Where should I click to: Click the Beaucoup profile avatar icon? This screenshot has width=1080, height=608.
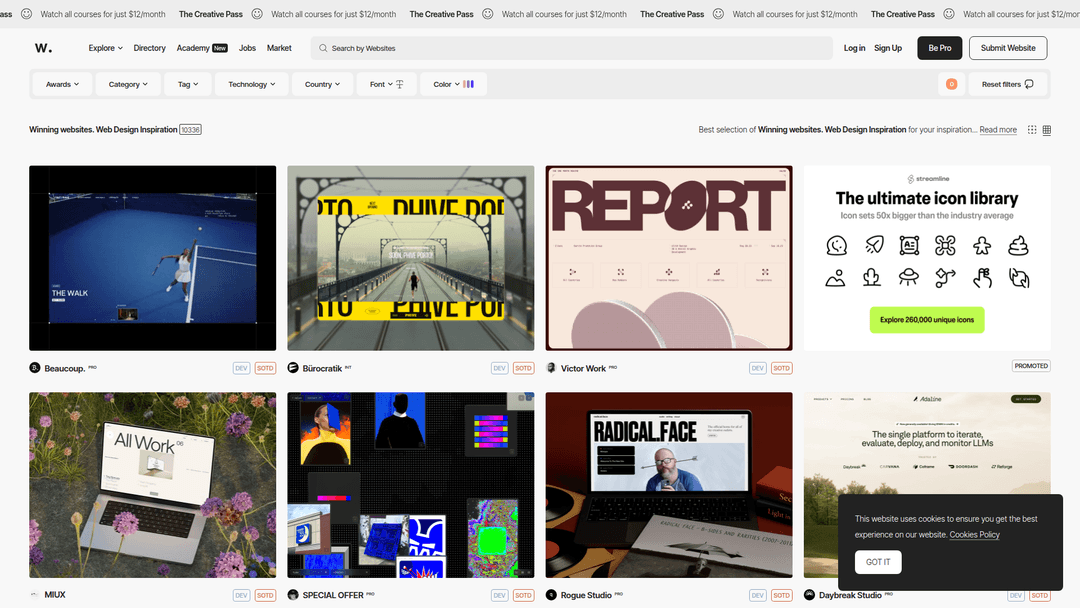(x=35, y=368)
